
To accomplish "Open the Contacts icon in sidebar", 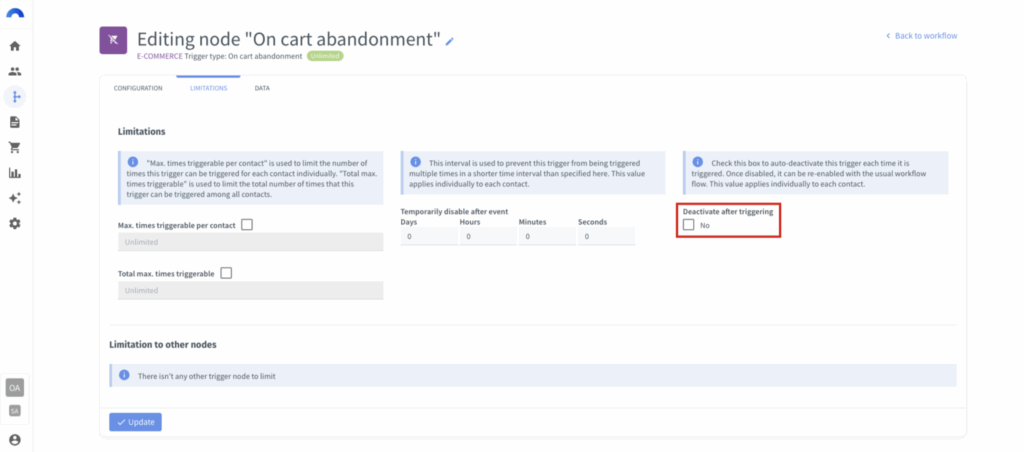I will coord(15,72).
